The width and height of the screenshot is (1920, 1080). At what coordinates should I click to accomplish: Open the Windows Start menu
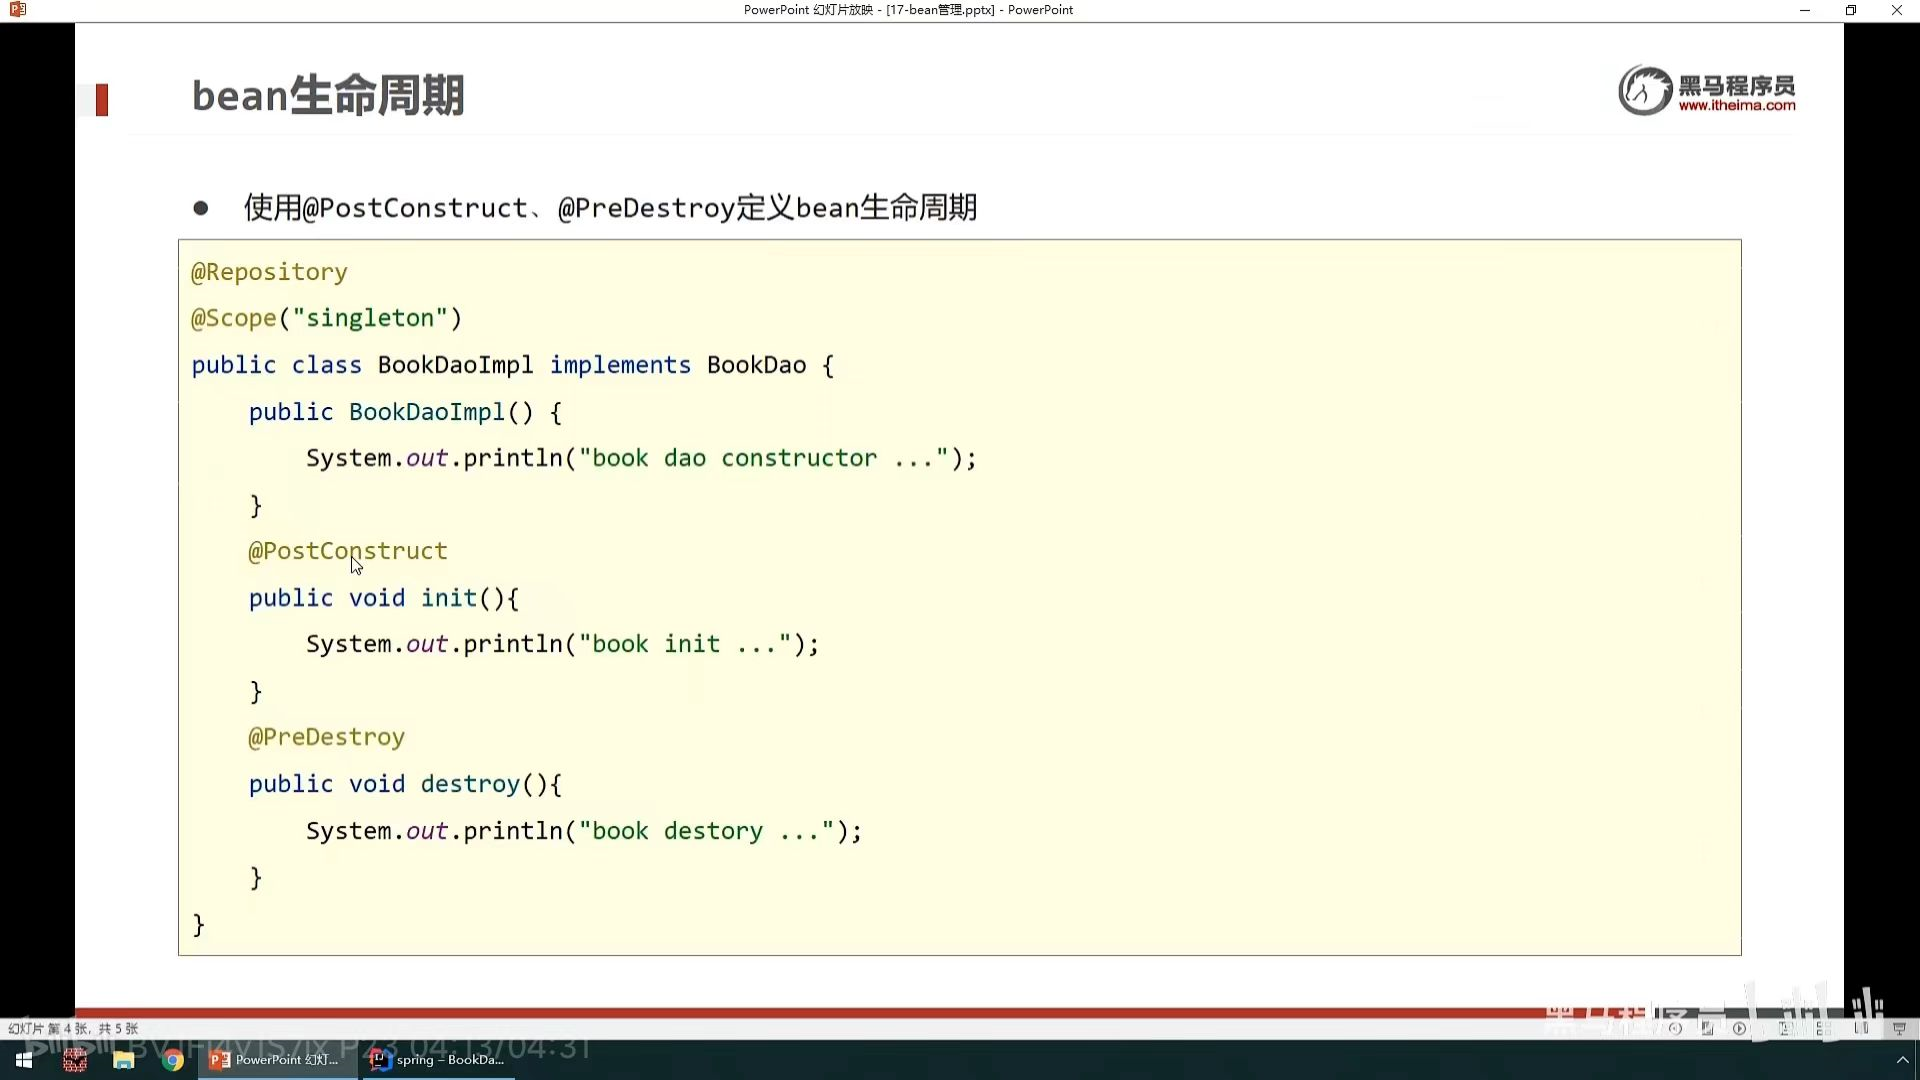pos(24,1060)
